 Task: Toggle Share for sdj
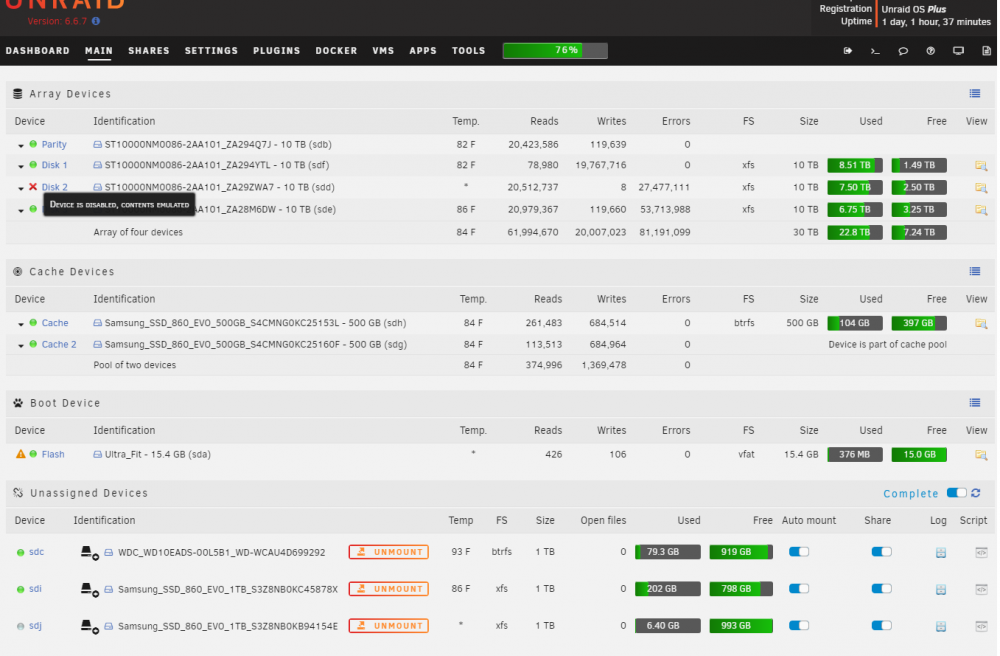click(x=881, y=625)
